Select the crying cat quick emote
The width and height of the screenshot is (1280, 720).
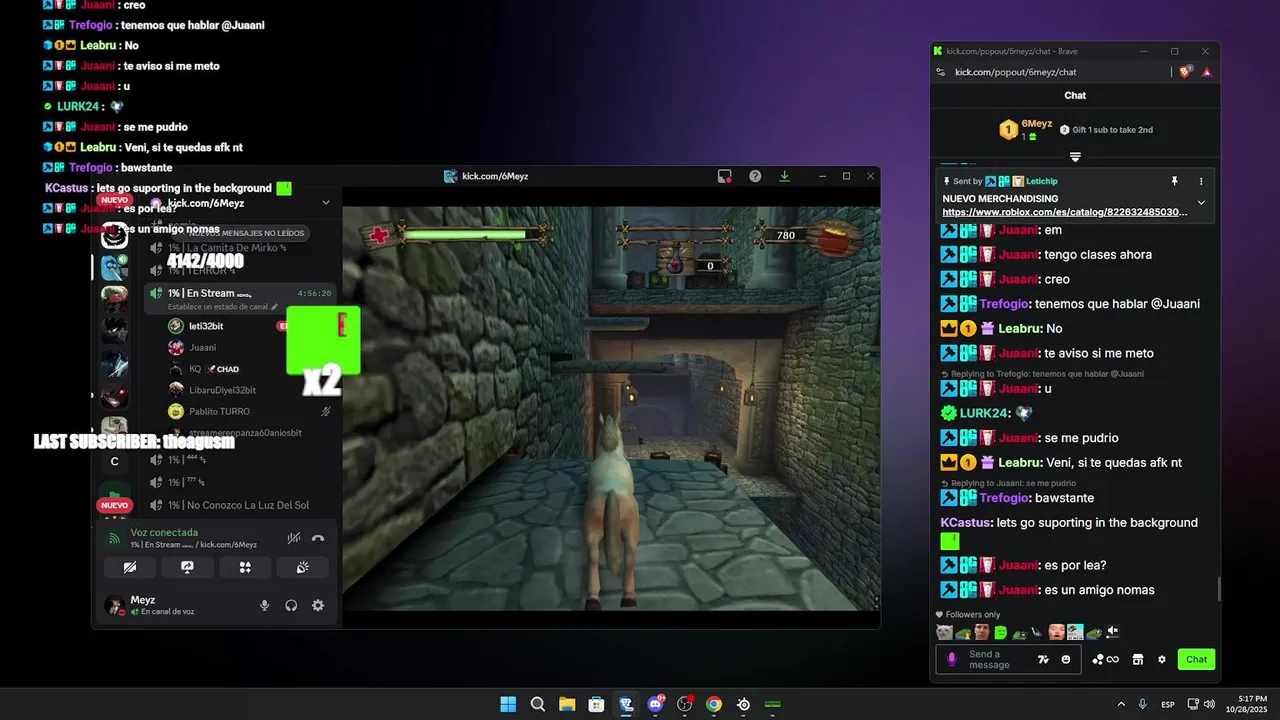click(944, 632)
